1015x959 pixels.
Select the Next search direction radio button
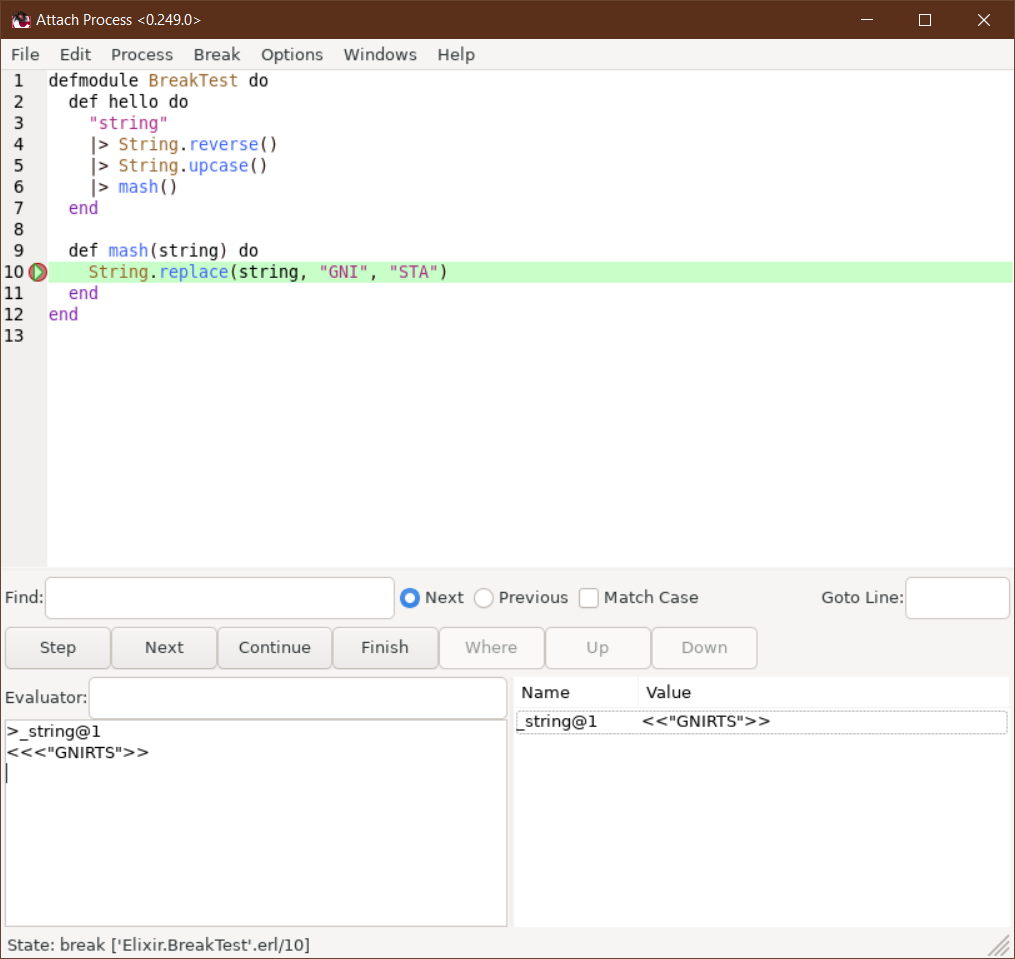pos(410,598)
